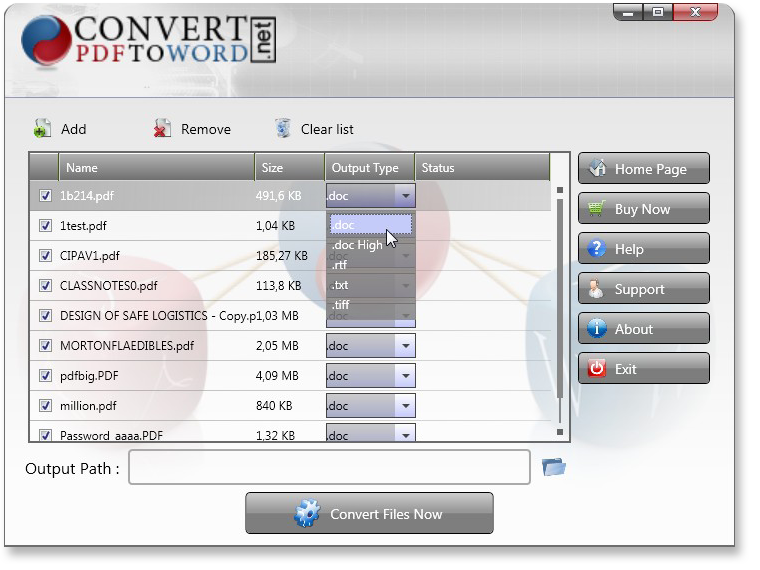
Task: Close the application window
Action: 695,12
